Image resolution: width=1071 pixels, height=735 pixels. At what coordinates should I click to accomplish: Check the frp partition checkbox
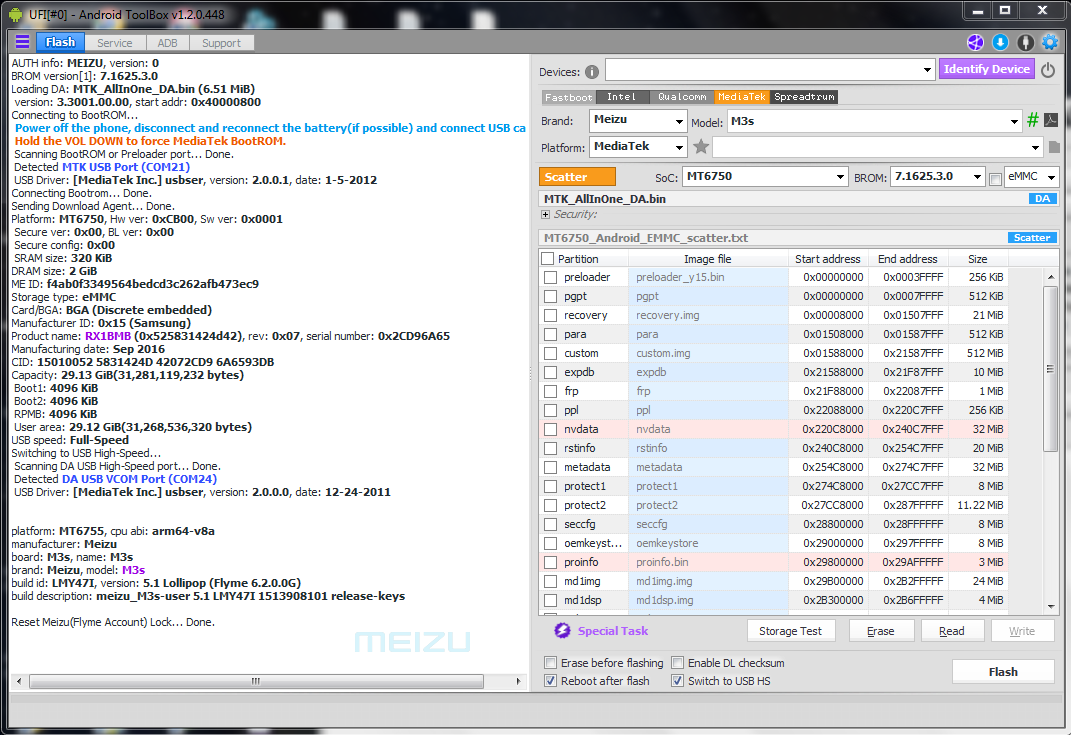551,391
